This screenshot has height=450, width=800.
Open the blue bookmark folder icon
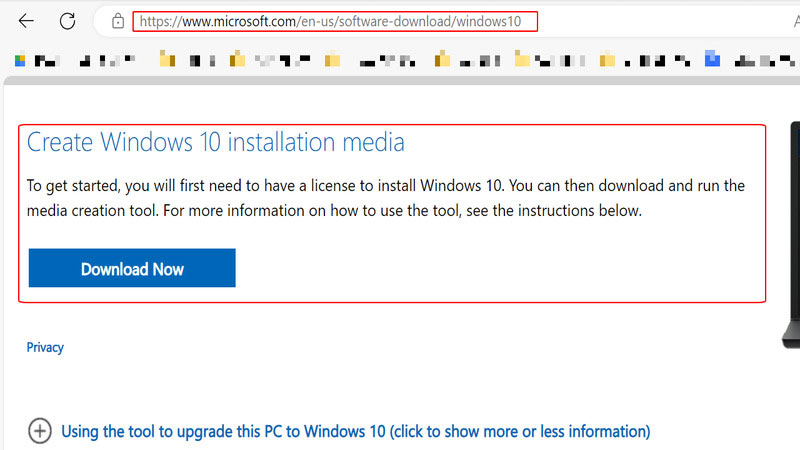[712, 59]
